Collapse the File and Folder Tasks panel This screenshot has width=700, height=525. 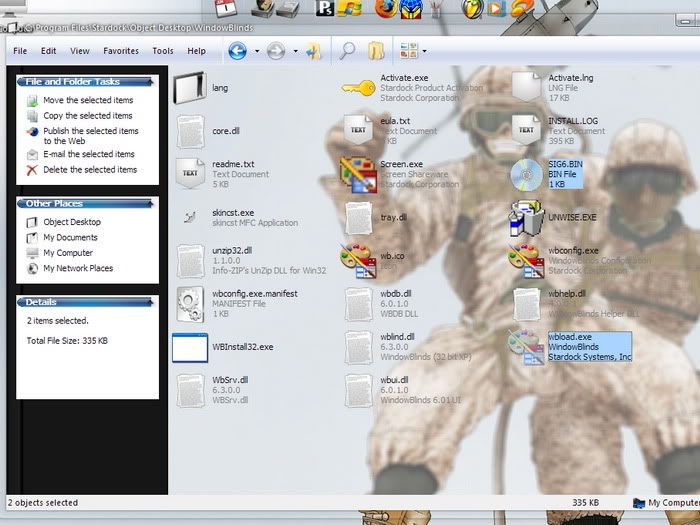coord(151,82)
